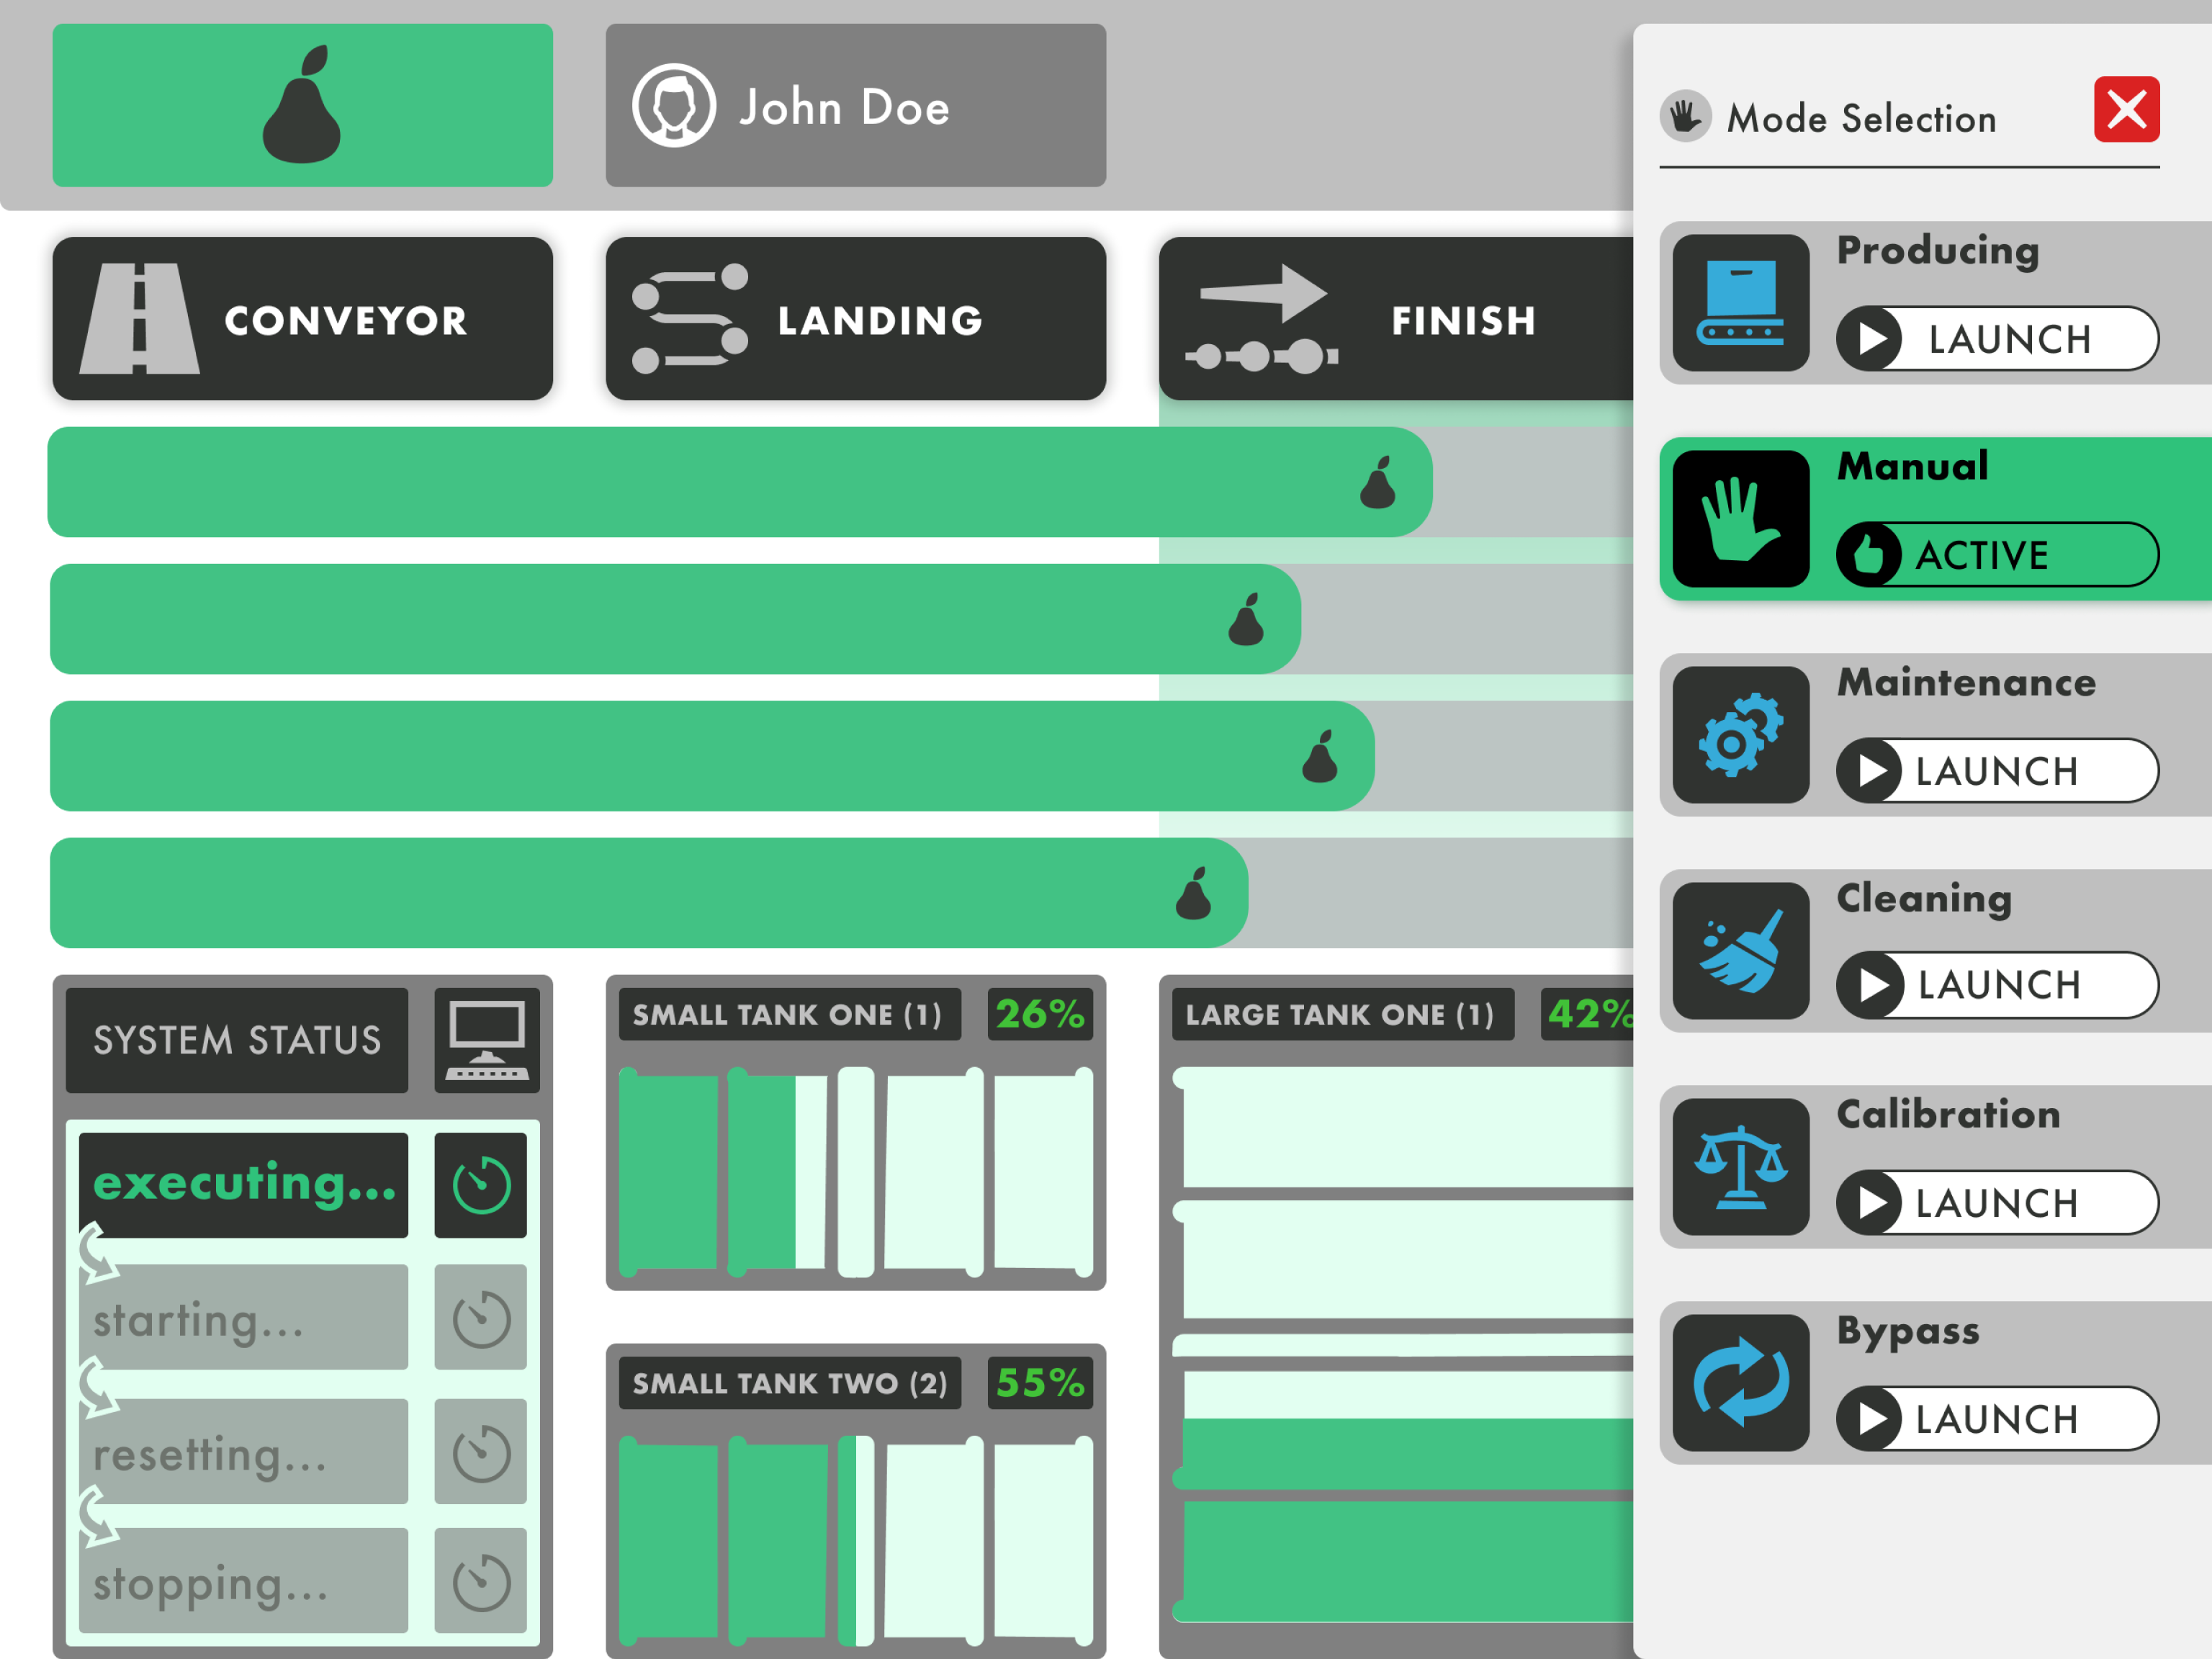Image resolution: width=2212 pixels, height=1659 pixels.
Task: Select the Cleaning broom icon
Action: coord(1740,950)
